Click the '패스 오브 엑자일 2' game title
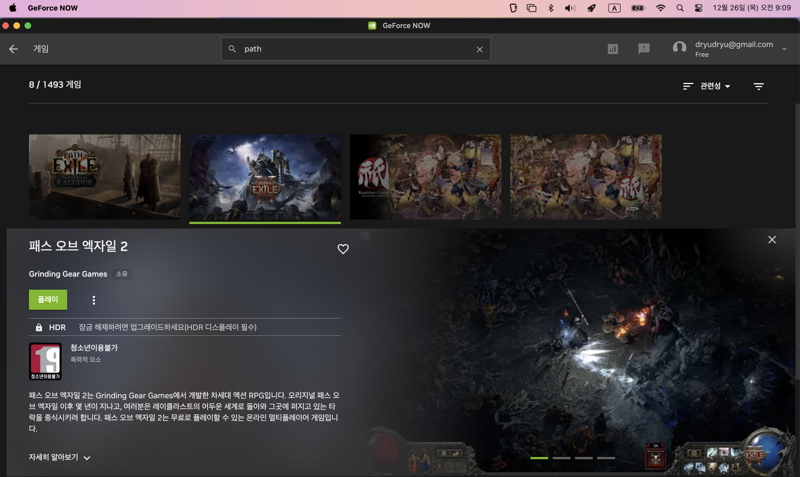Image resolution: width=800 pixels, height=477 pixels. [x=78, y=246]
